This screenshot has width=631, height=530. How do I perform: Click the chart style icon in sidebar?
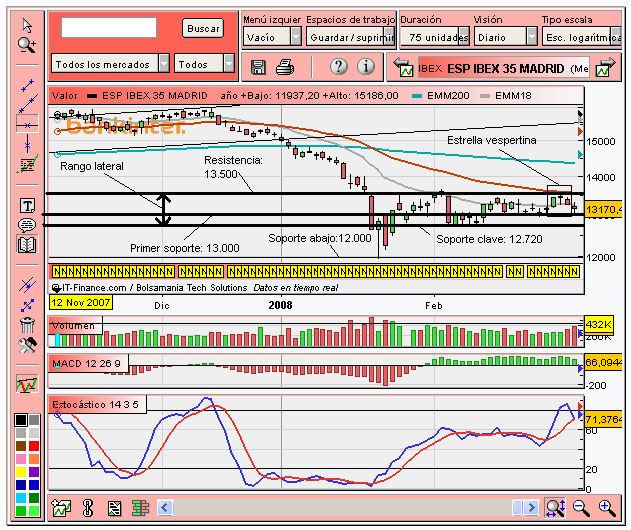[27, 384]
